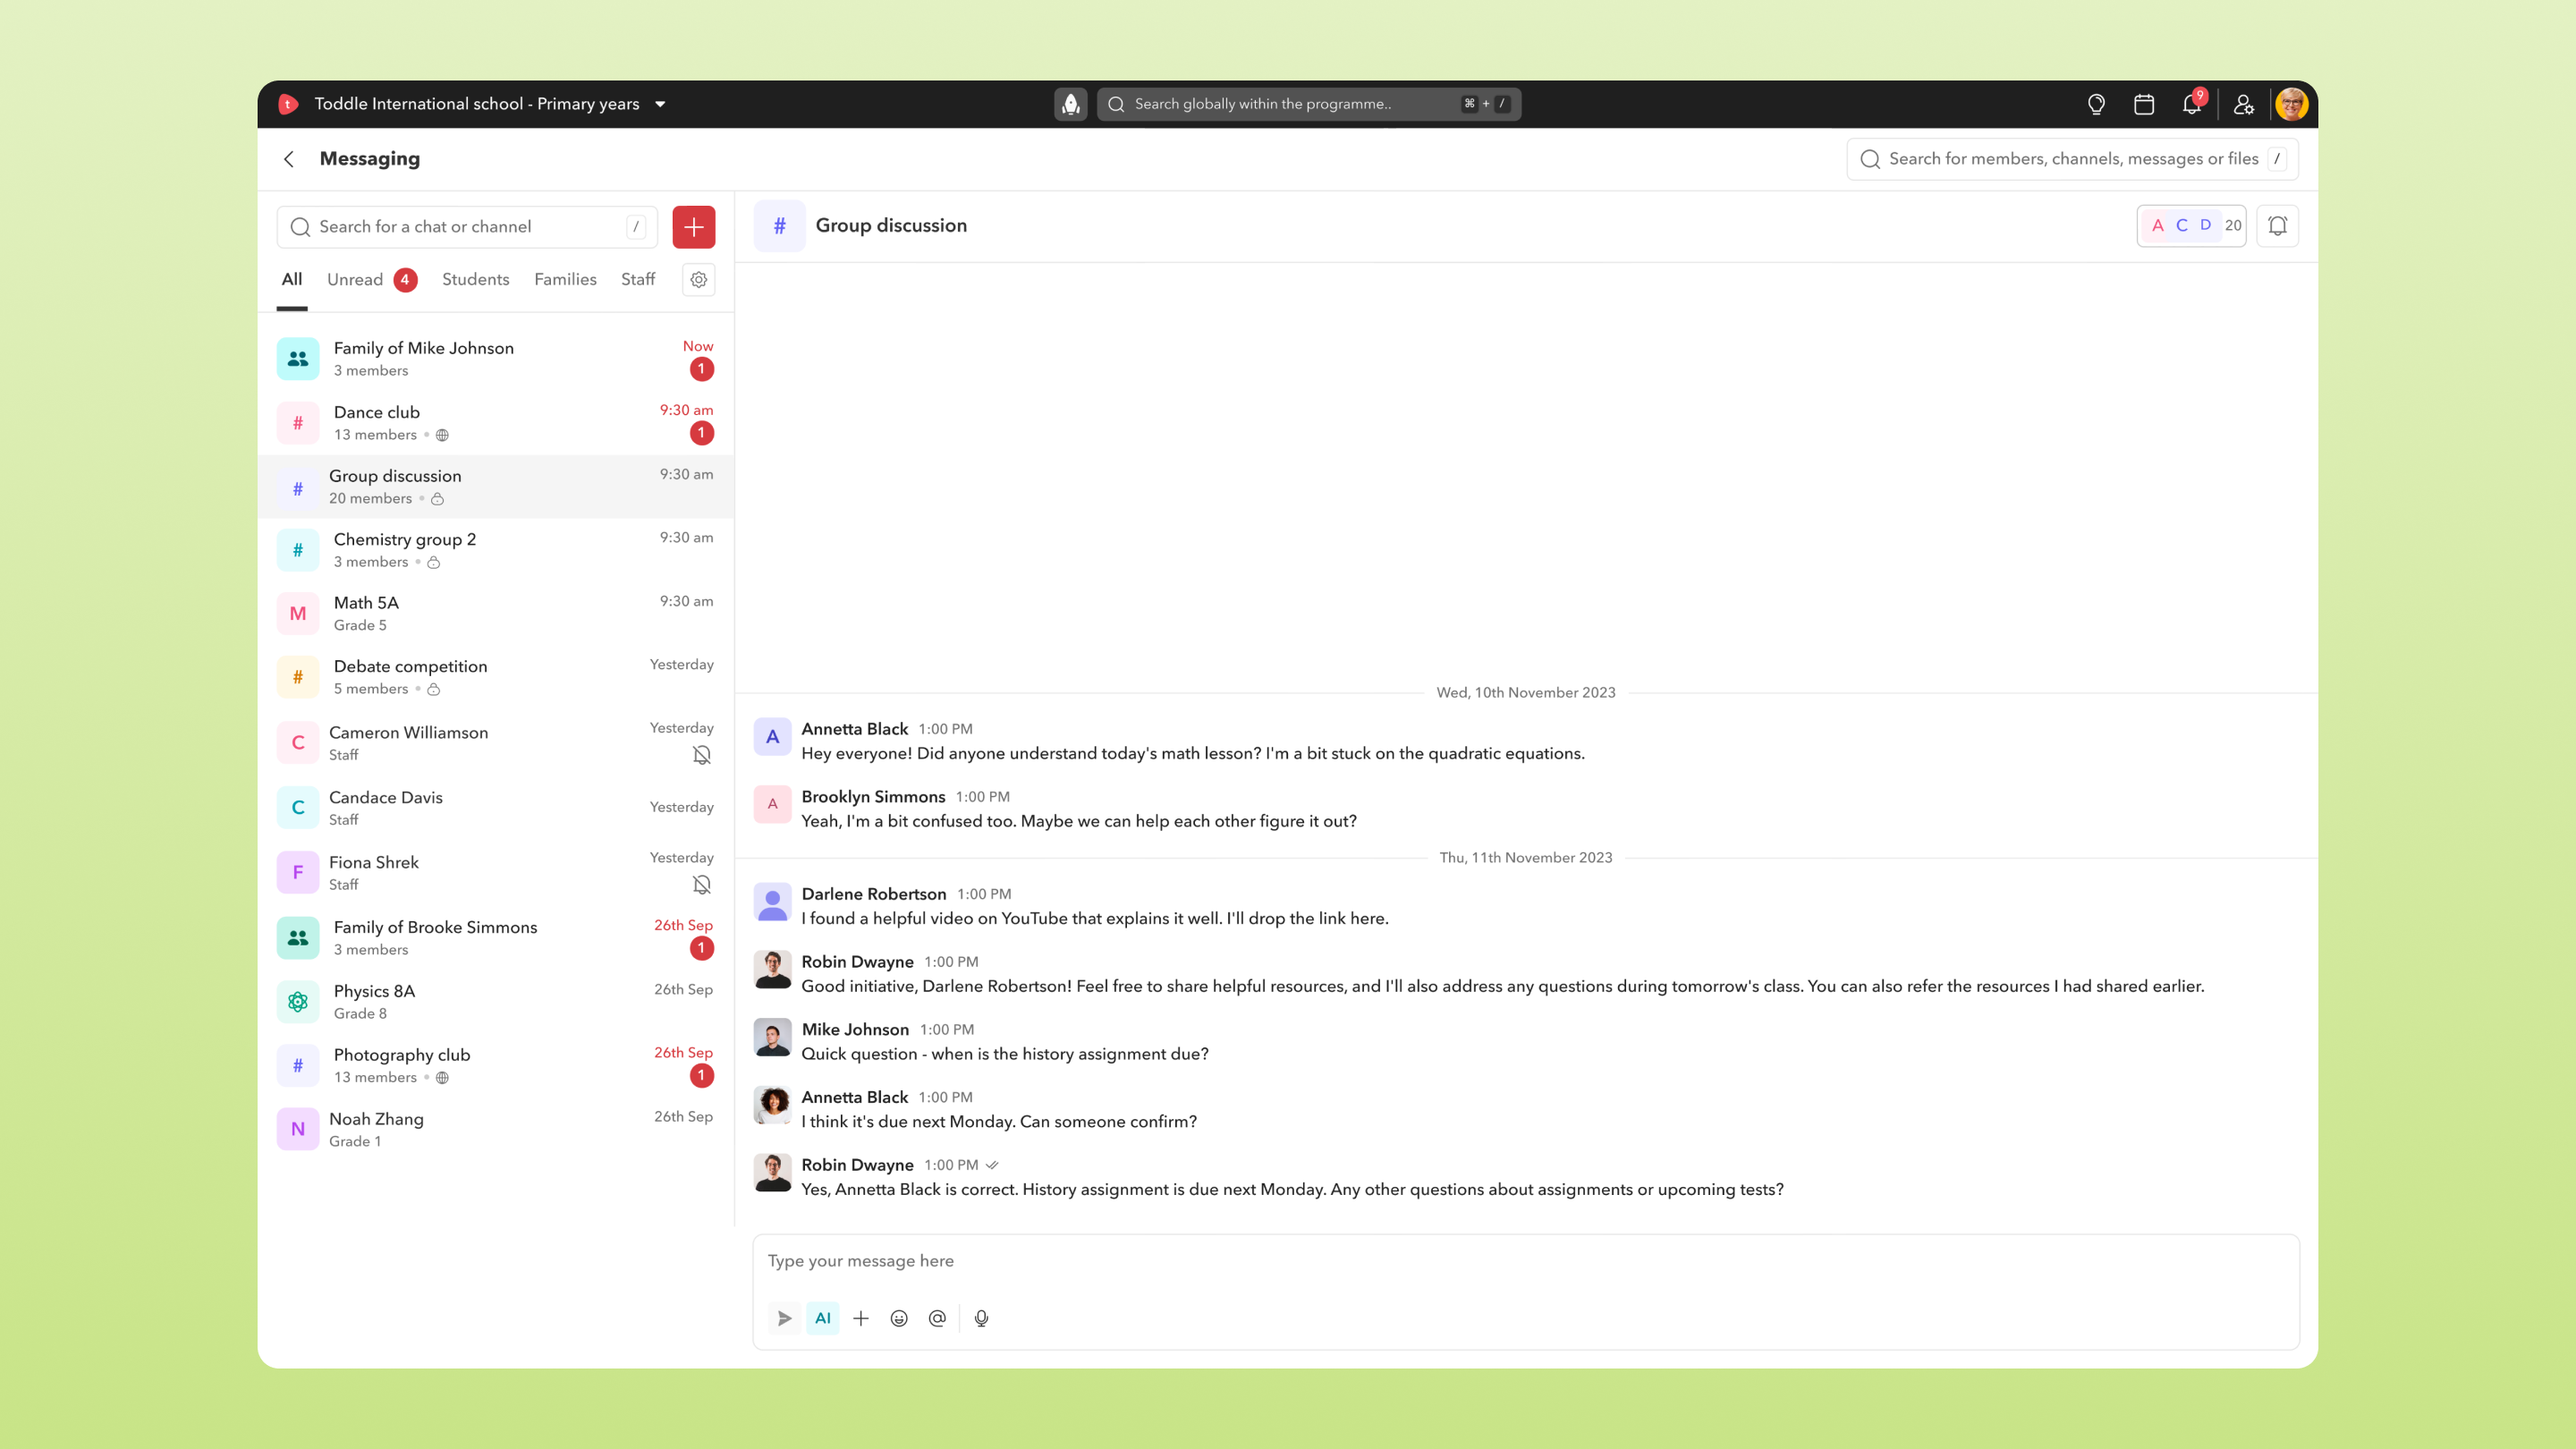
Task: Open messaging settings gear icon
Action: click(698, 280)
